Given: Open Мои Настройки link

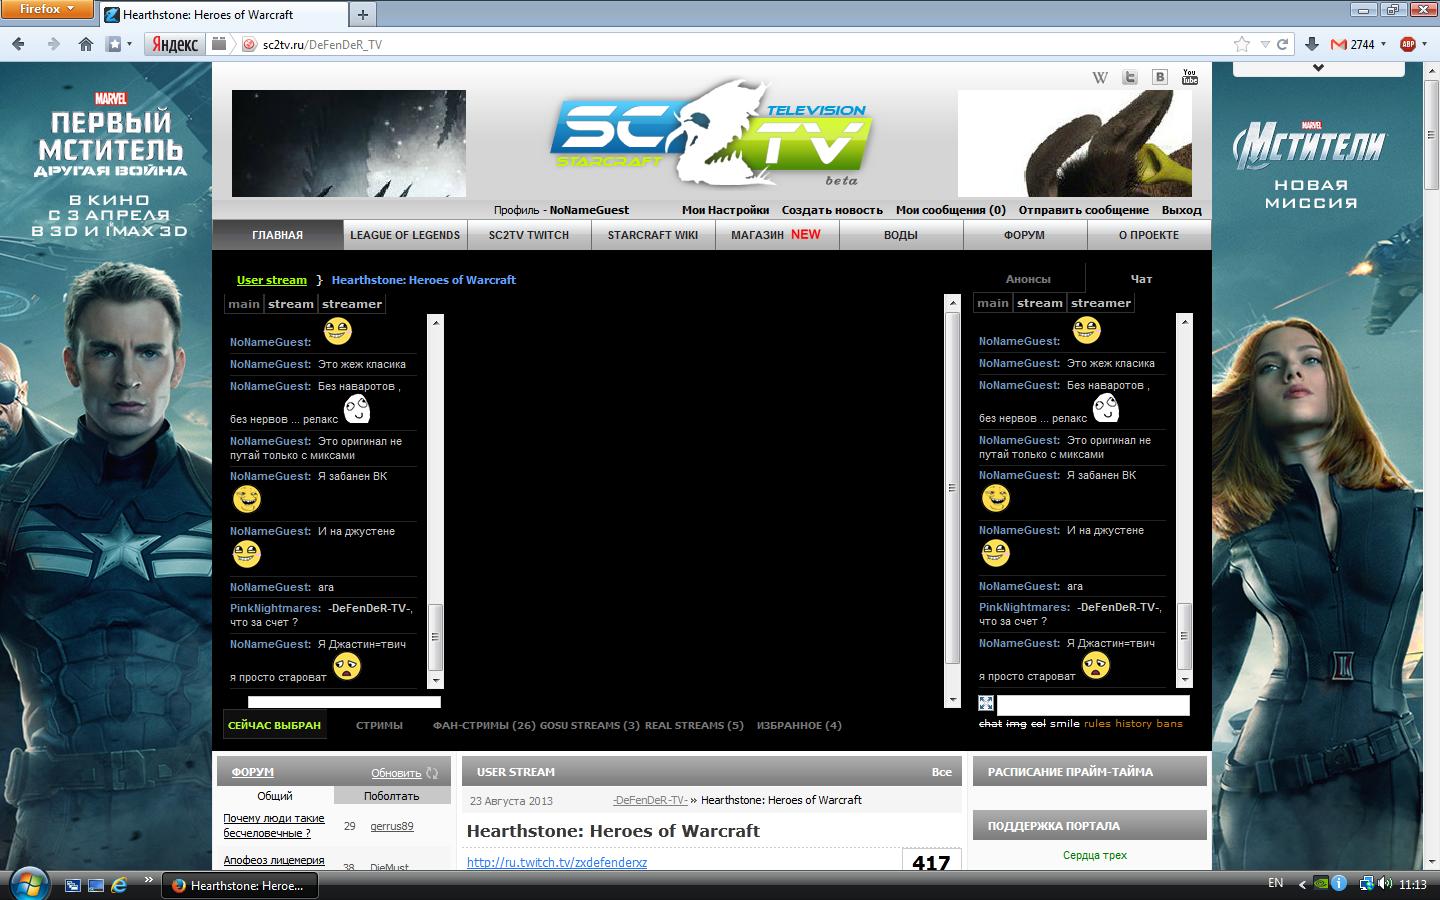Looking at the screenshot, I should [725, 210].
